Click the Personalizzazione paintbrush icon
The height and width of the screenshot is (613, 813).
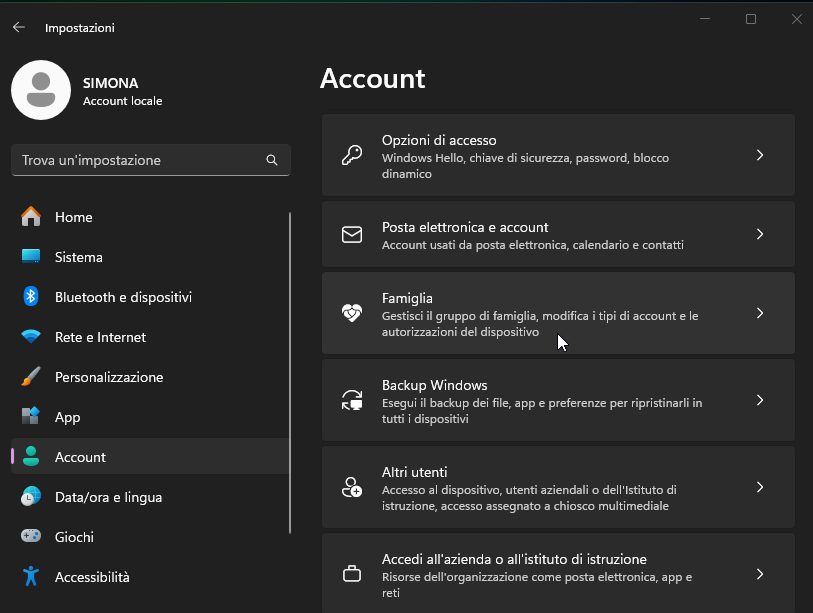(31, 377)
